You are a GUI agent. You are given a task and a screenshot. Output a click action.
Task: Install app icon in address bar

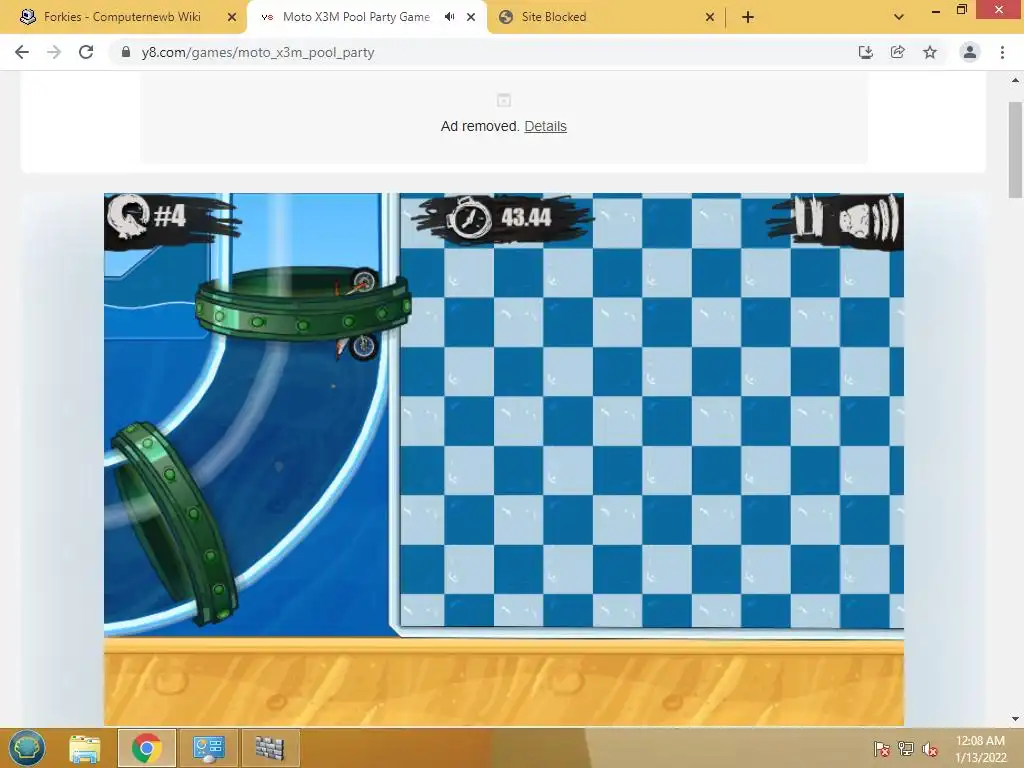tap(865, 52)
